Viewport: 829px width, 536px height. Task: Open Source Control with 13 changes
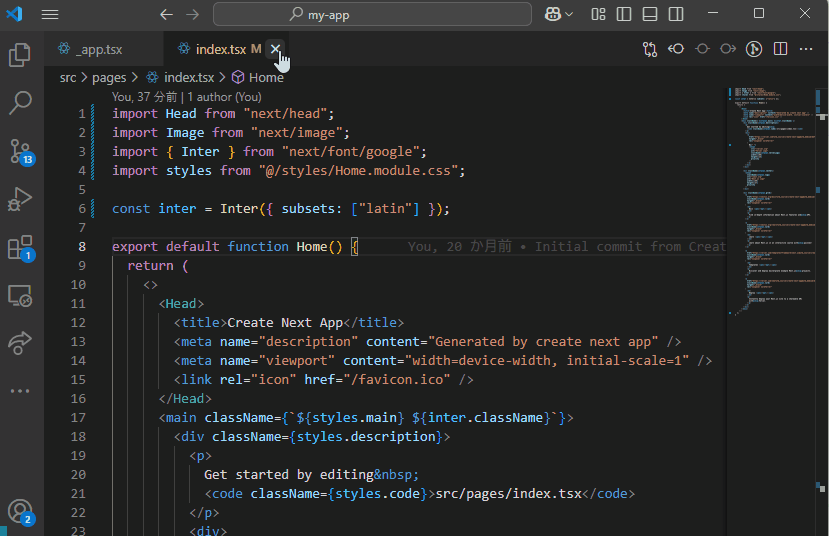coord(21,152)
